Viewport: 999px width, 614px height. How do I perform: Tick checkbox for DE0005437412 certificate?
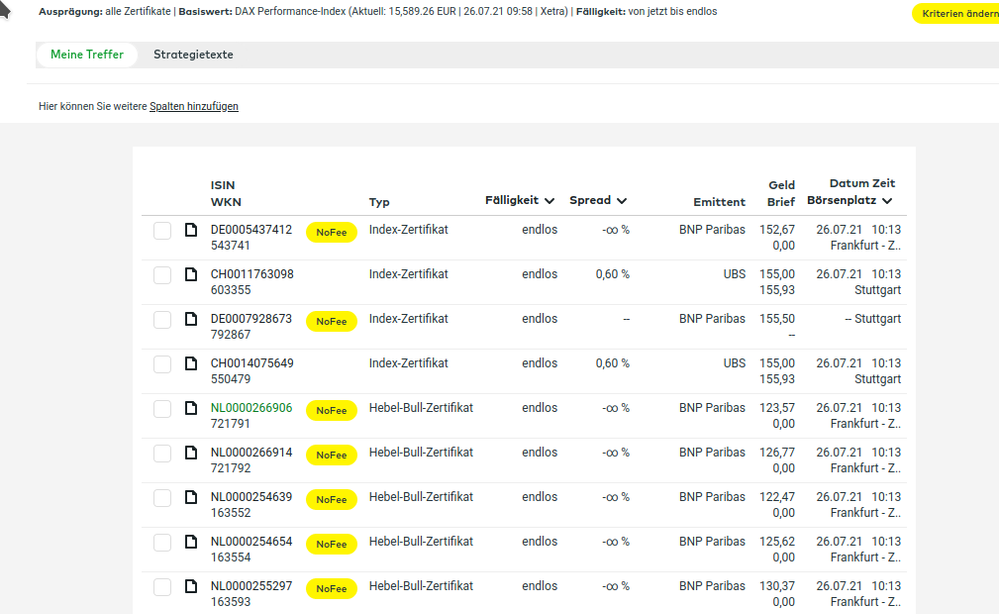coord(162,231)
